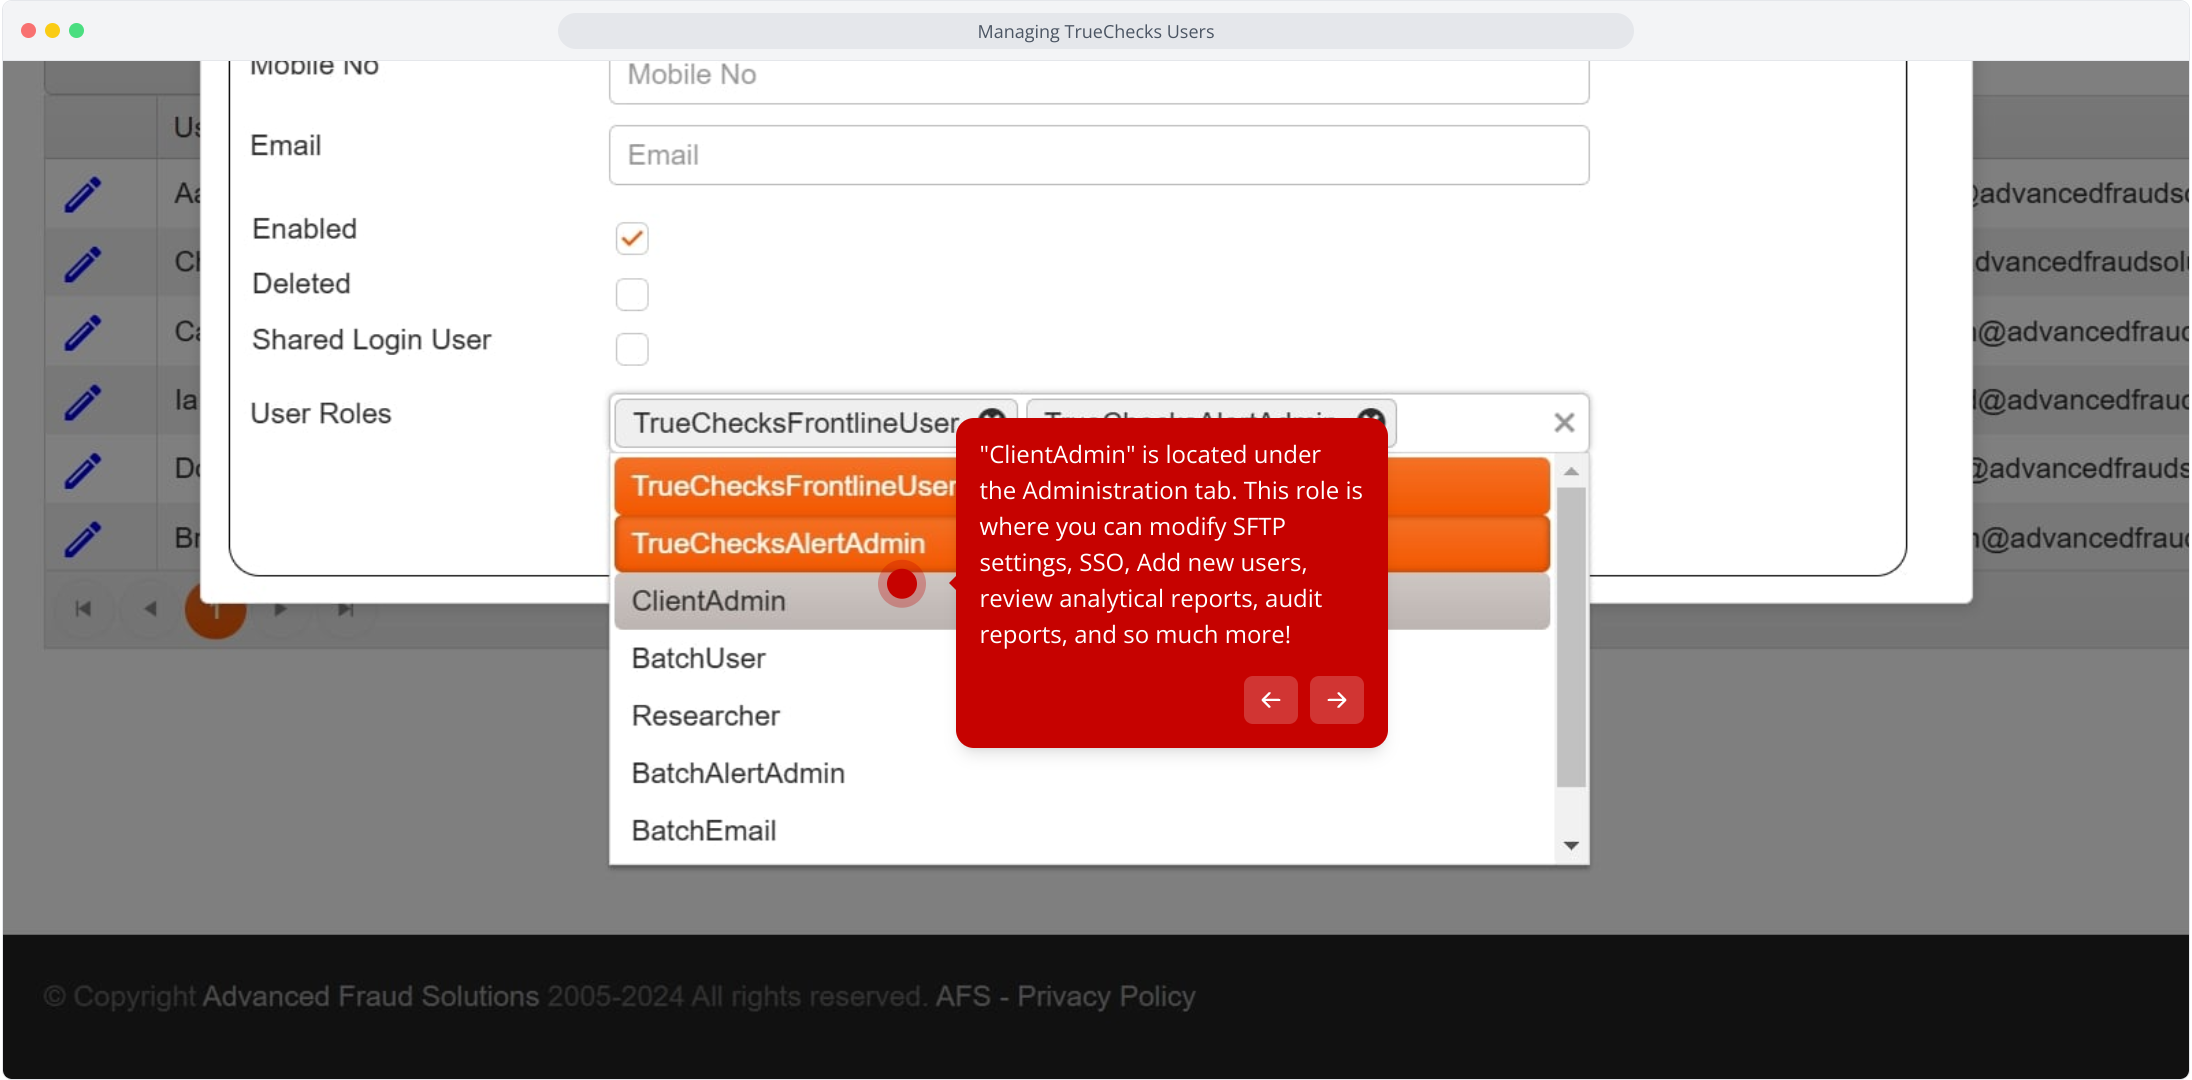Remove the TrueChecksAlertAdmin role tag

[x=1371, y=421]
